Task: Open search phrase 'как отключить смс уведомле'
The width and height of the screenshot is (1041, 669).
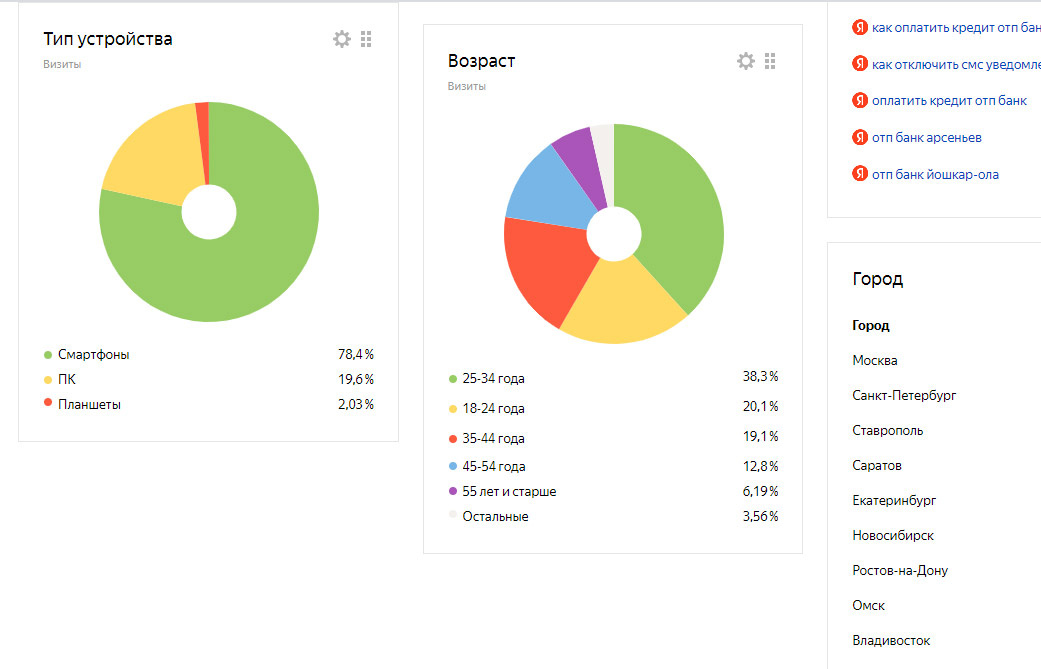Action: coord(956,64)
